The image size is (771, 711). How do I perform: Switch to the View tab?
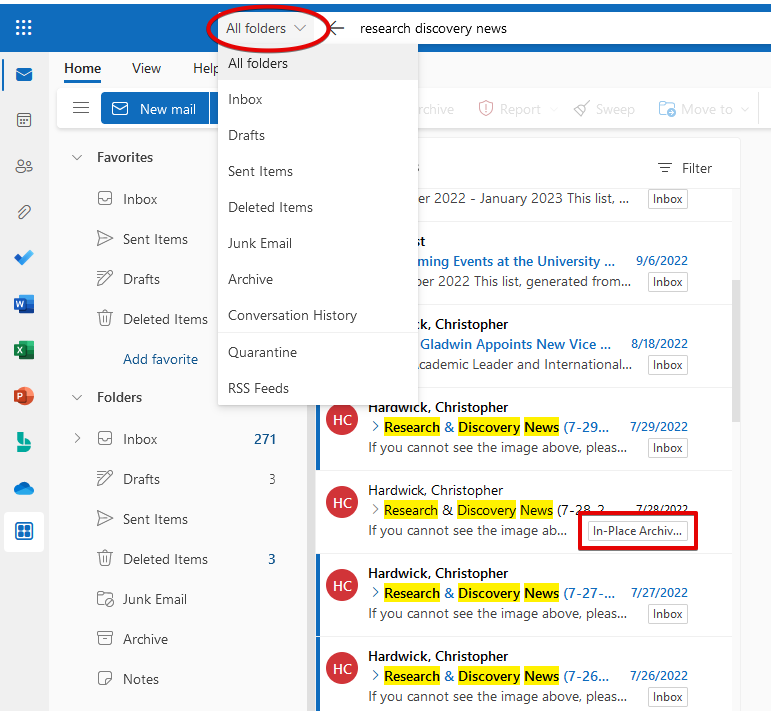tap(146, 69)
